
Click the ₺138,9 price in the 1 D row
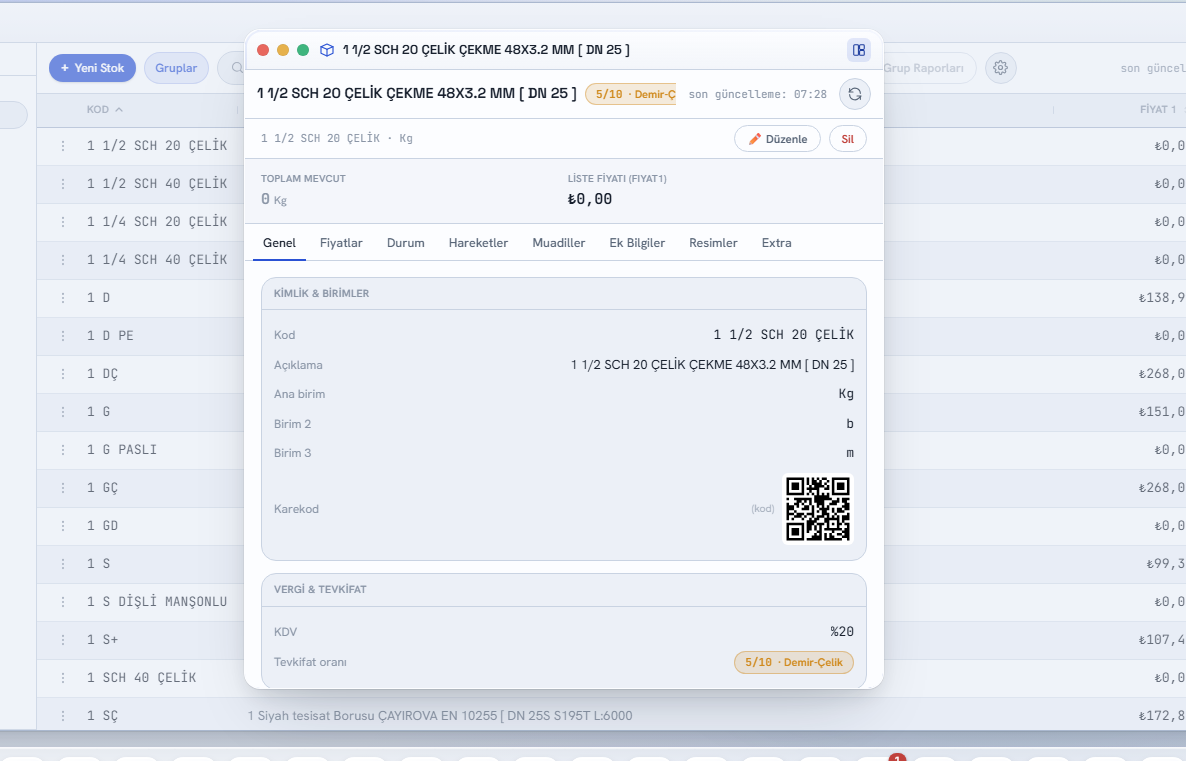tap(1162, 298)
